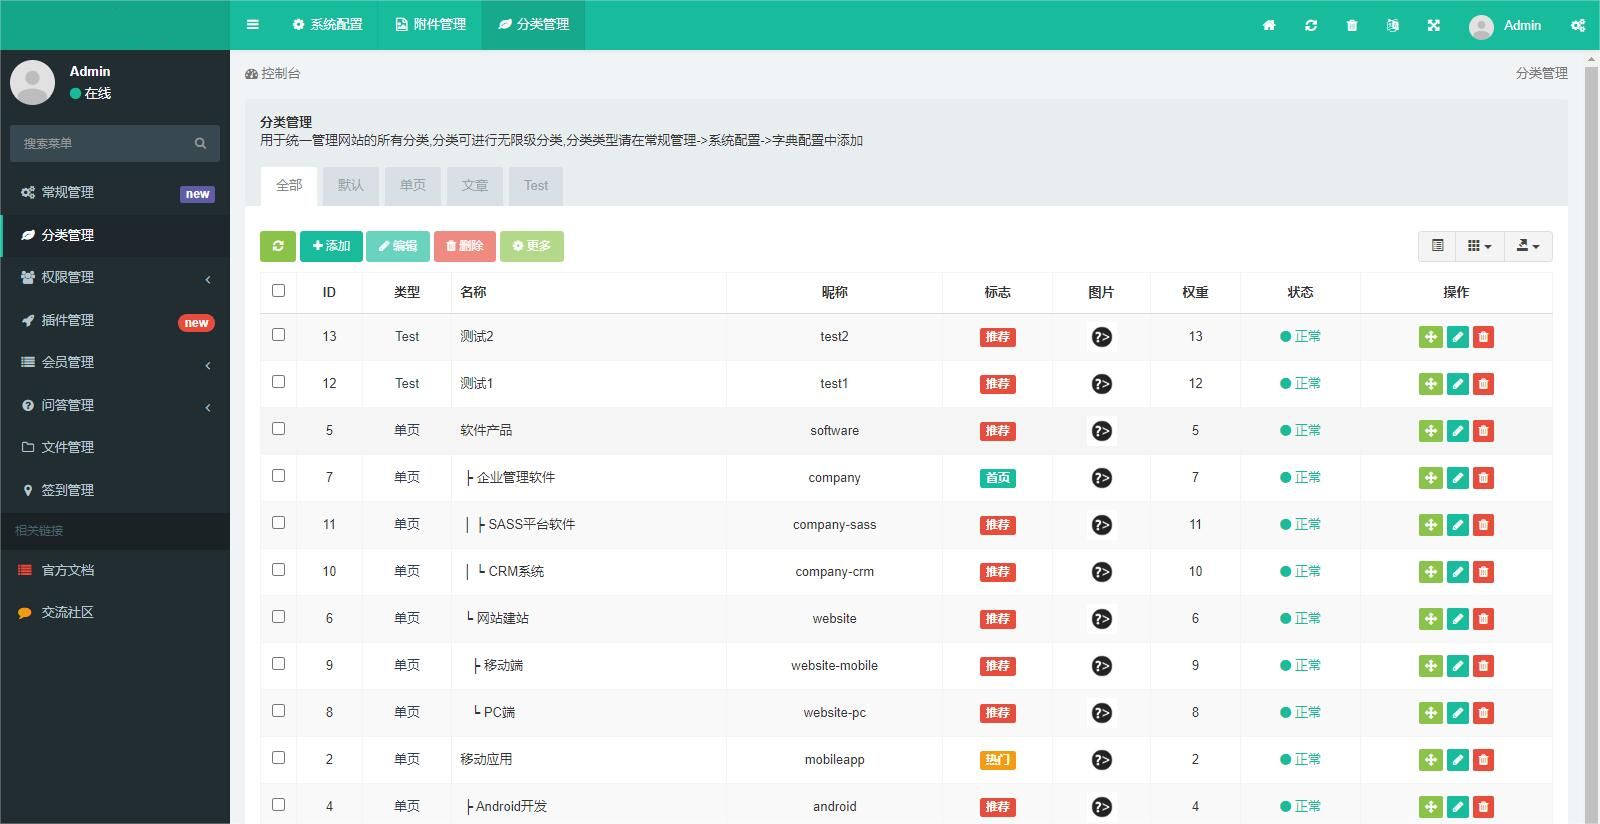The image size is (1600, 824).
Task: Delete the software row via trash icon
Action: tap(1484, 431)
